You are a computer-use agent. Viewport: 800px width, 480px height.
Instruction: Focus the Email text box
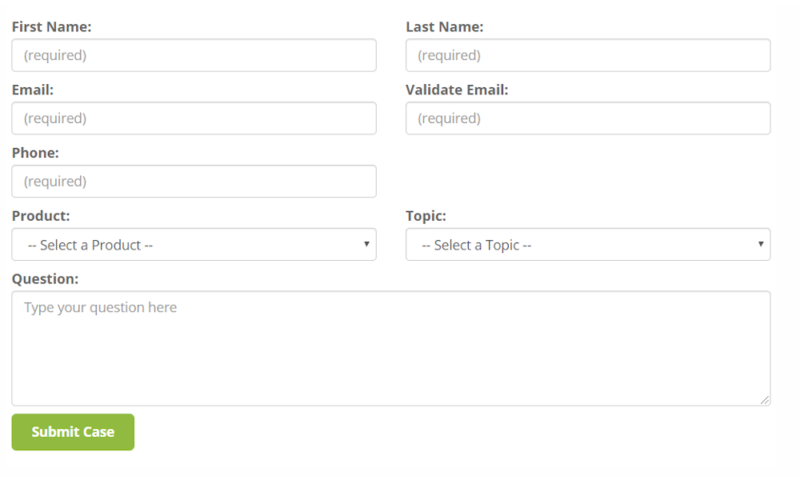click(194, 118)
